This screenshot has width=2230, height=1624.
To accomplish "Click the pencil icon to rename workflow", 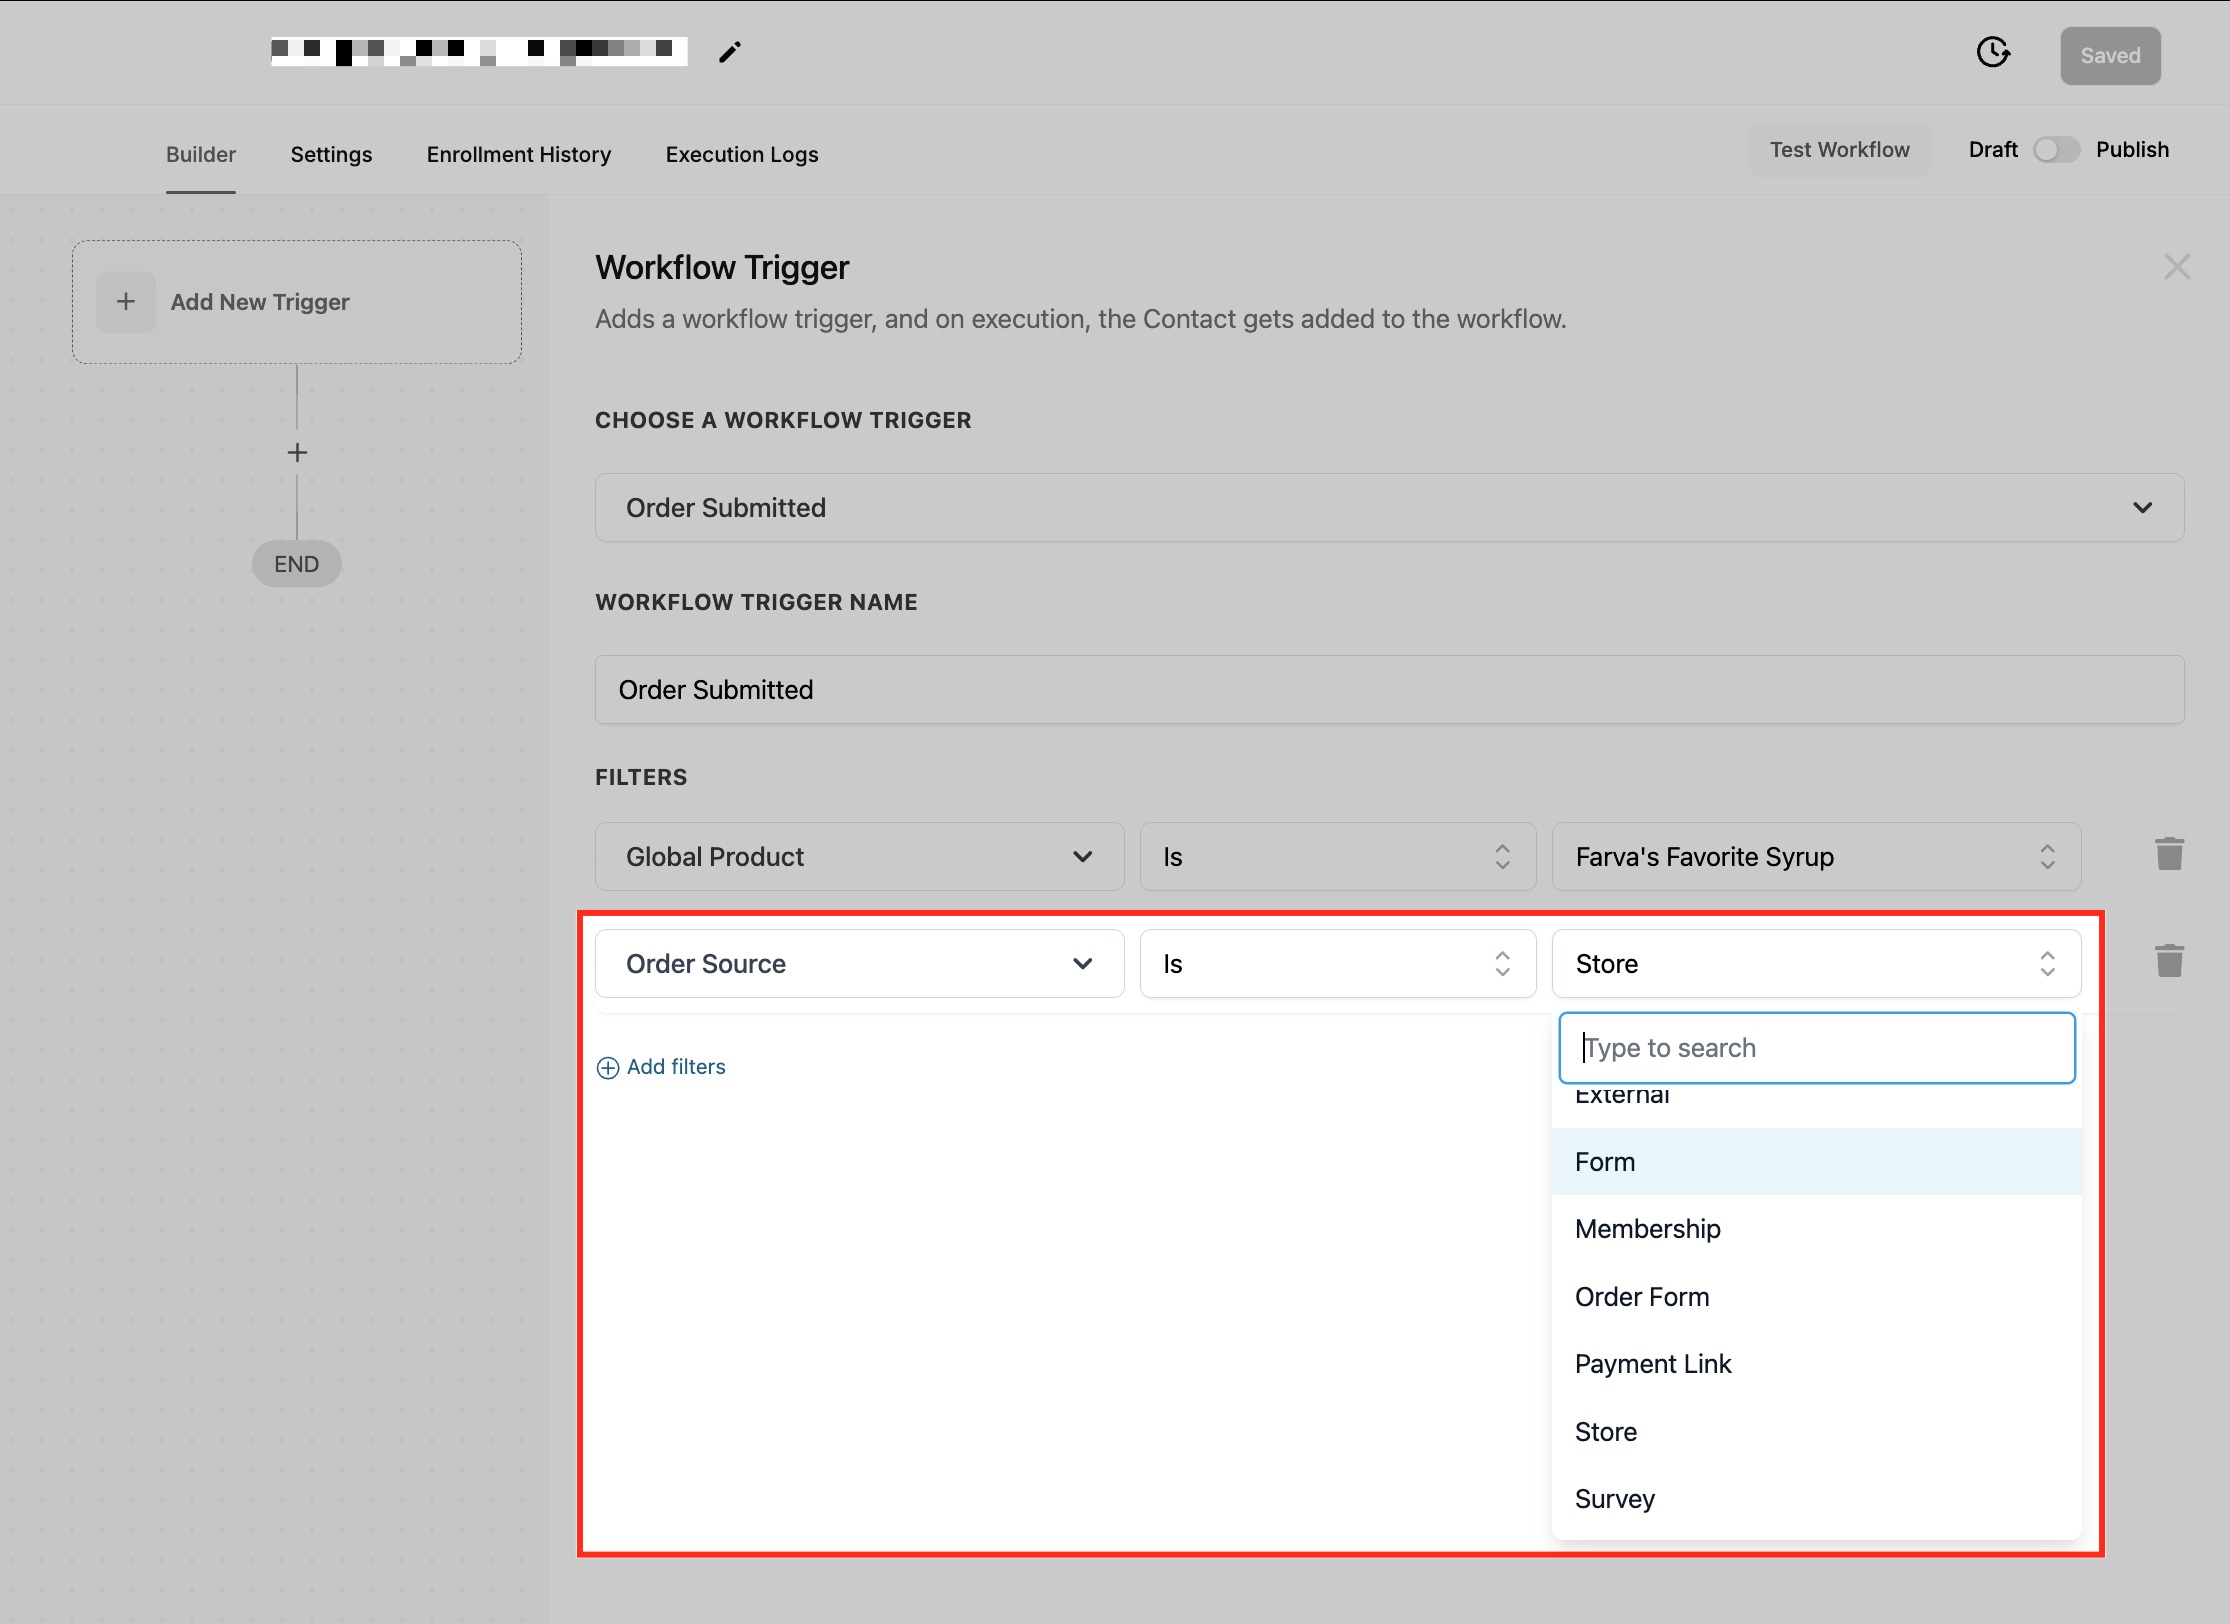I will (730, 52).
